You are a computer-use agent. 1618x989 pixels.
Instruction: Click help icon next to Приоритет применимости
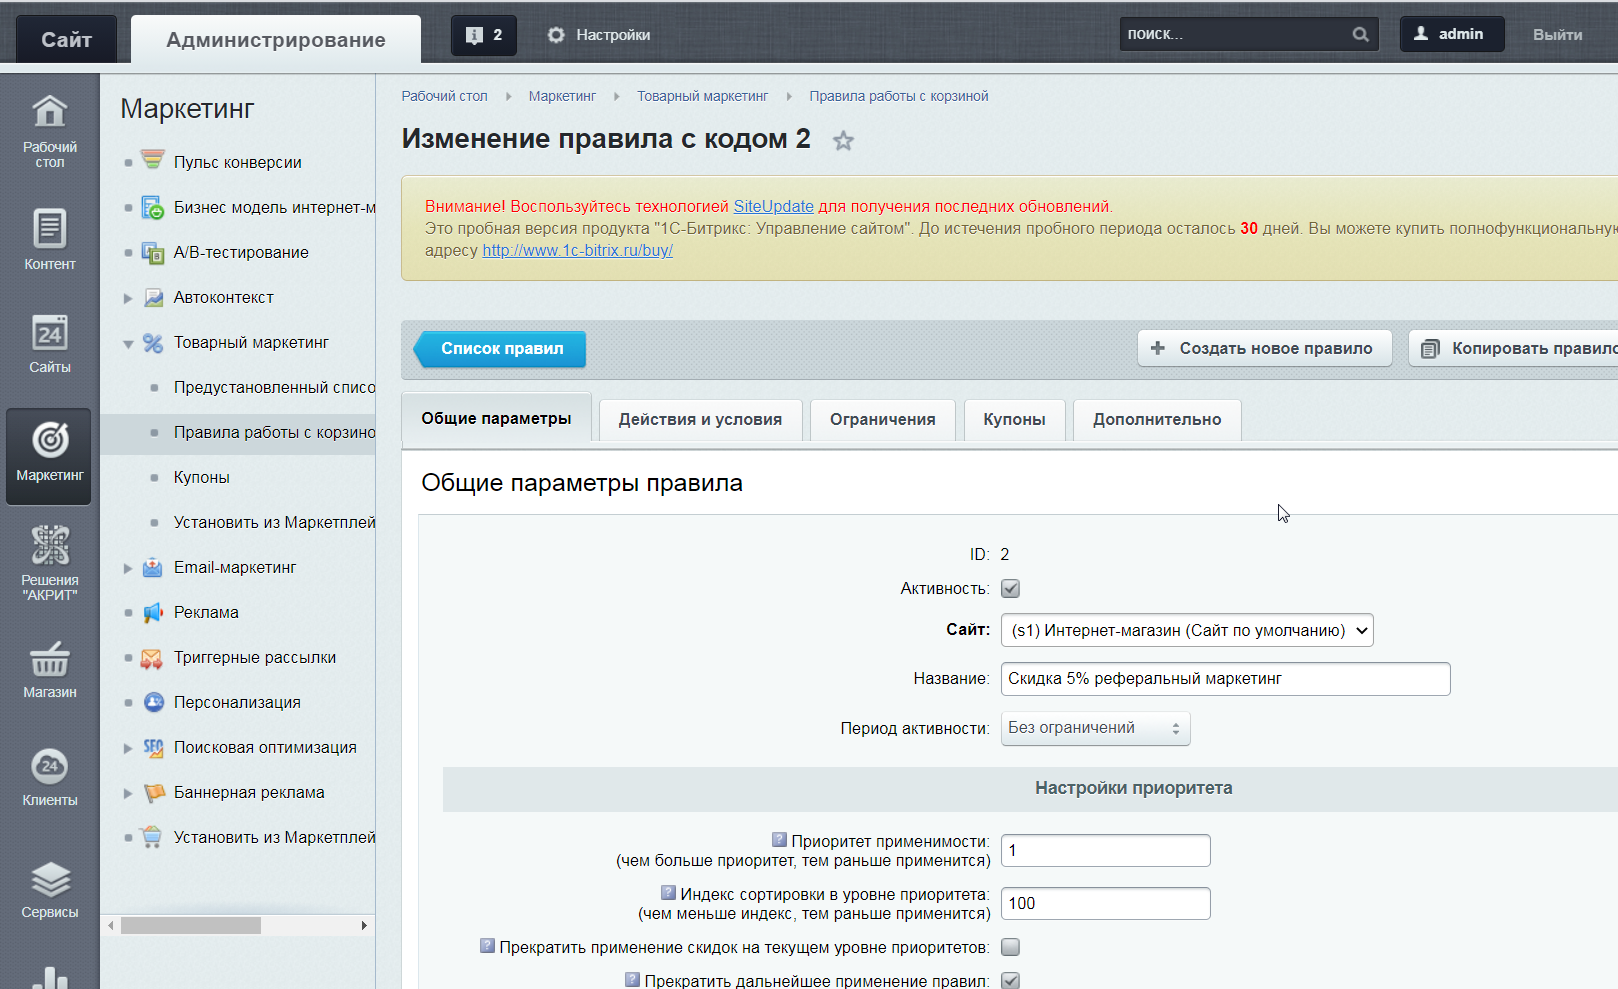pos(779,840)
